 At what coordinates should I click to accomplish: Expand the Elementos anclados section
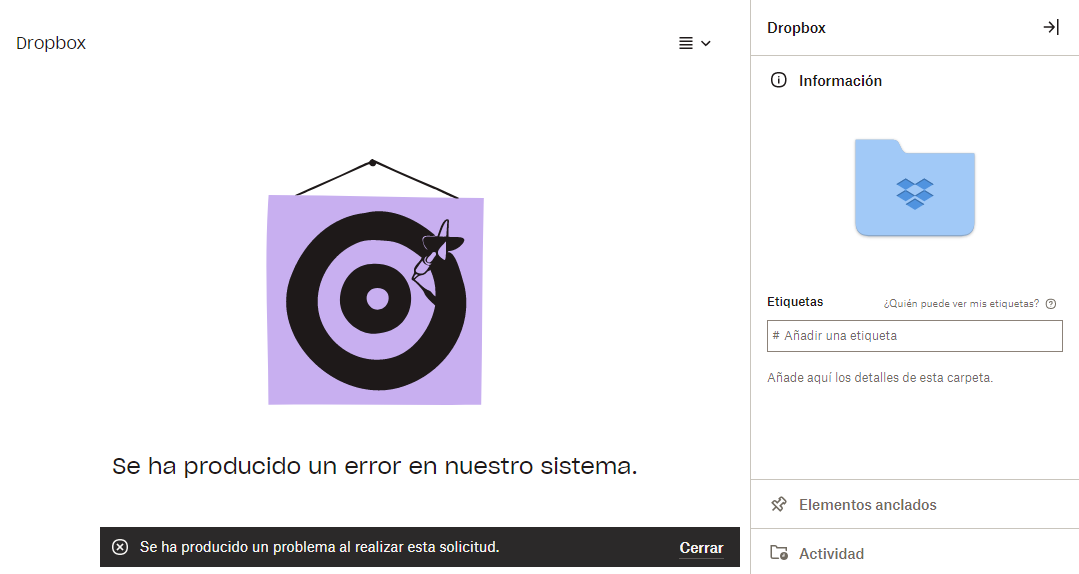pyautogui.click(x=867, y=505)
